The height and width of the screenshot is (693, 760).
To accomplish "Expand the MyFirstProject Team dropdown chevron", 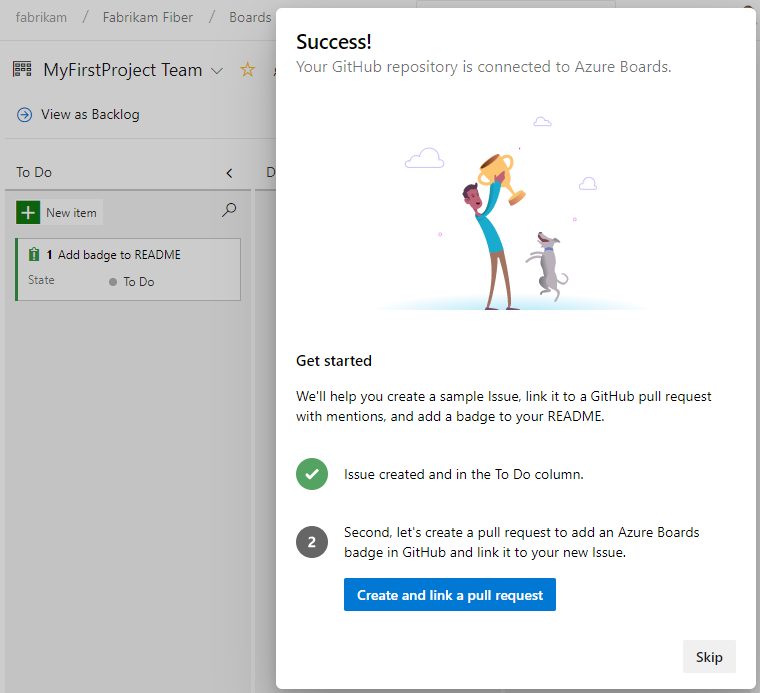I will click(x=217, y=71).
